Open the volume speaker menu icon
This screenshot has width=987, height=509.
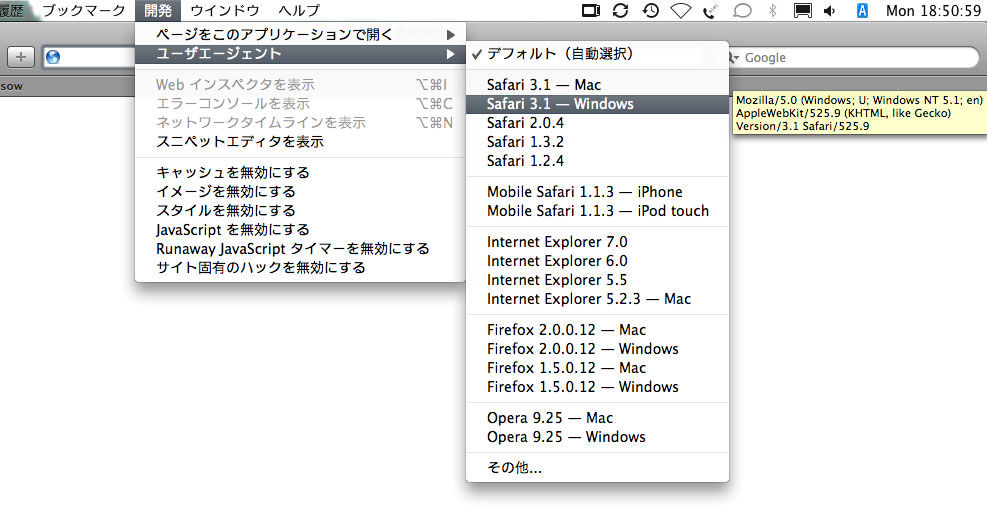pyautogui.click(x=830, y=11)
